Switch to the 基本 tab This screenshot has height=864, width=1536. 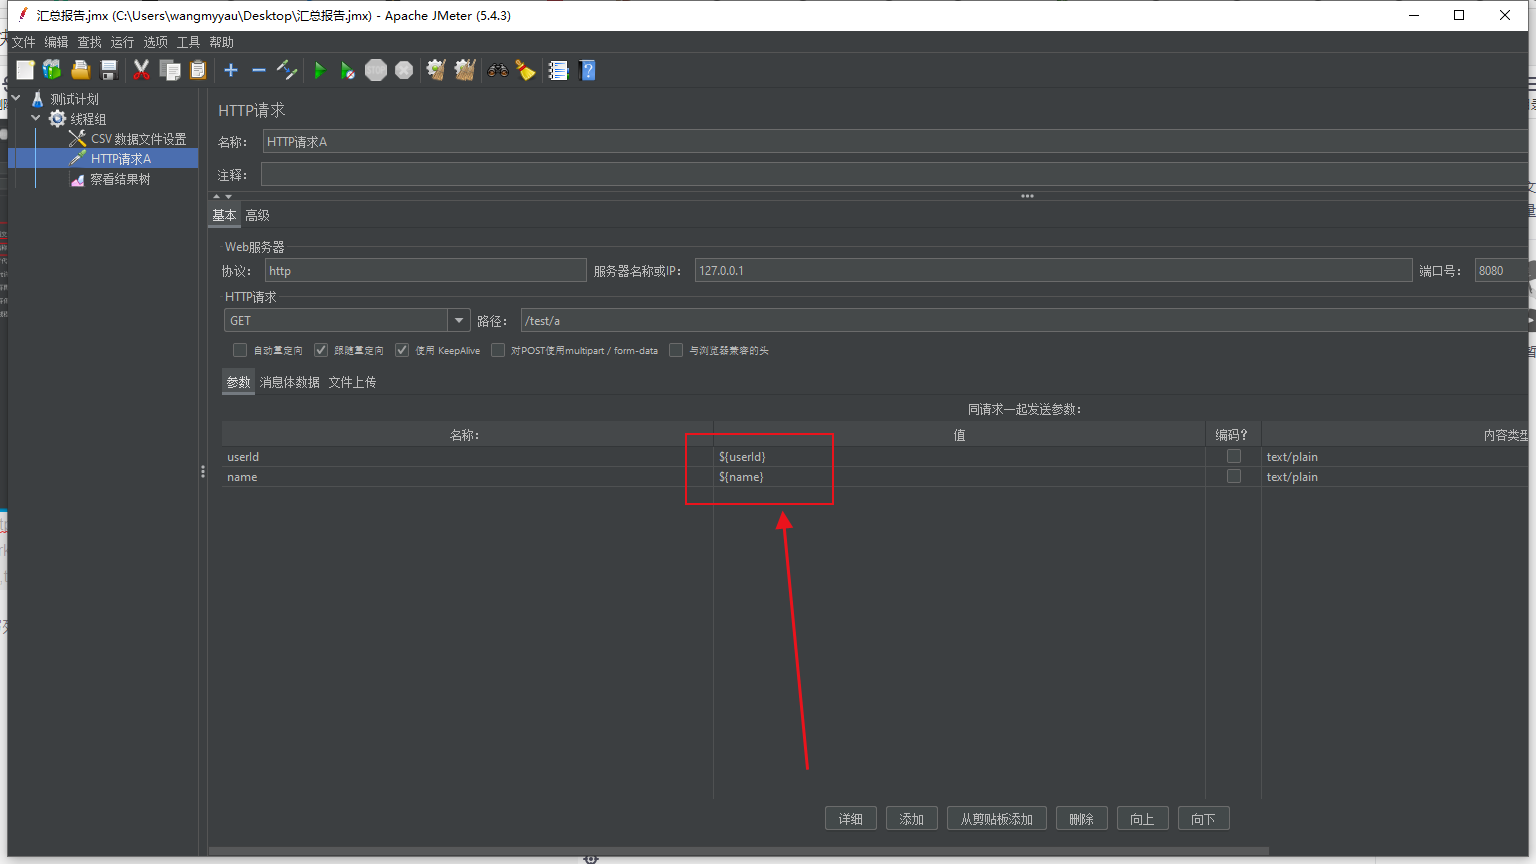click(224, 215)
